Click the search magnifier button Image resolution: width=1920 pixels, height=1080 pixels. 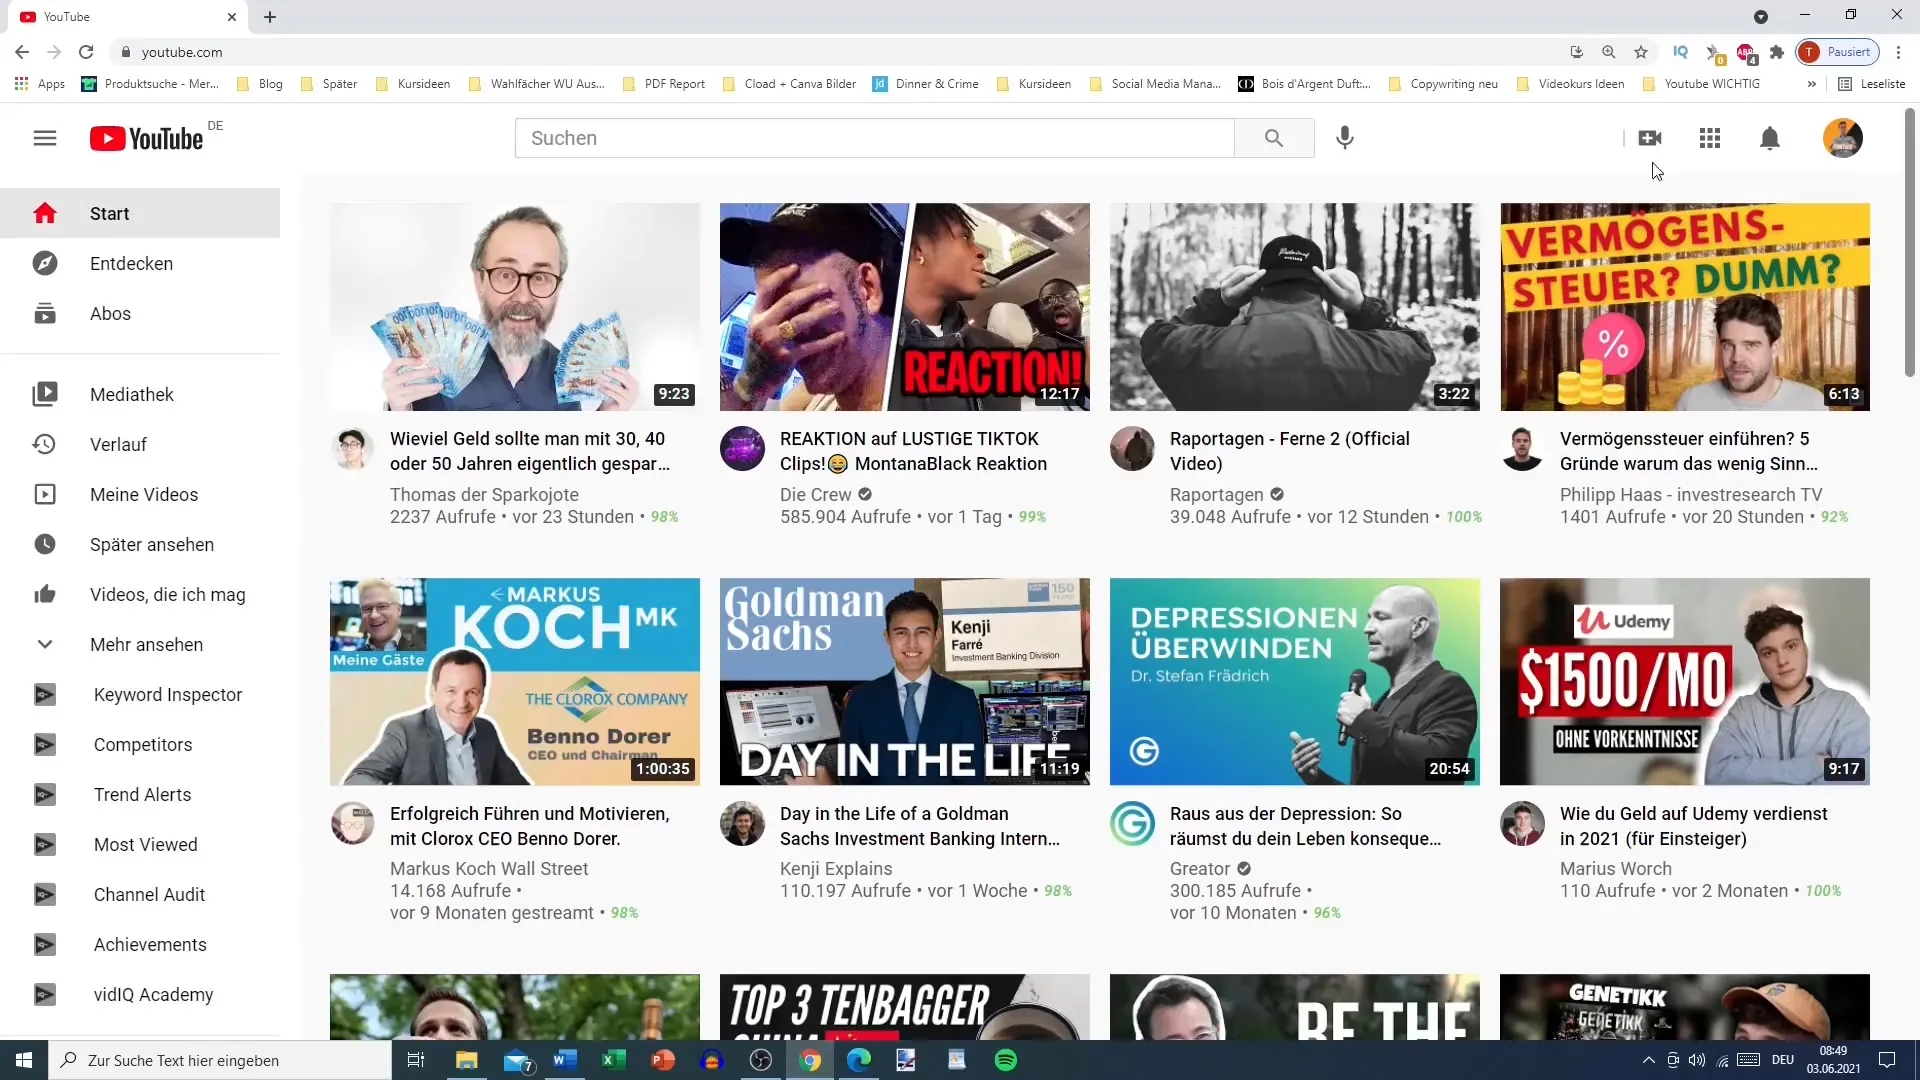pos(1273,138)
